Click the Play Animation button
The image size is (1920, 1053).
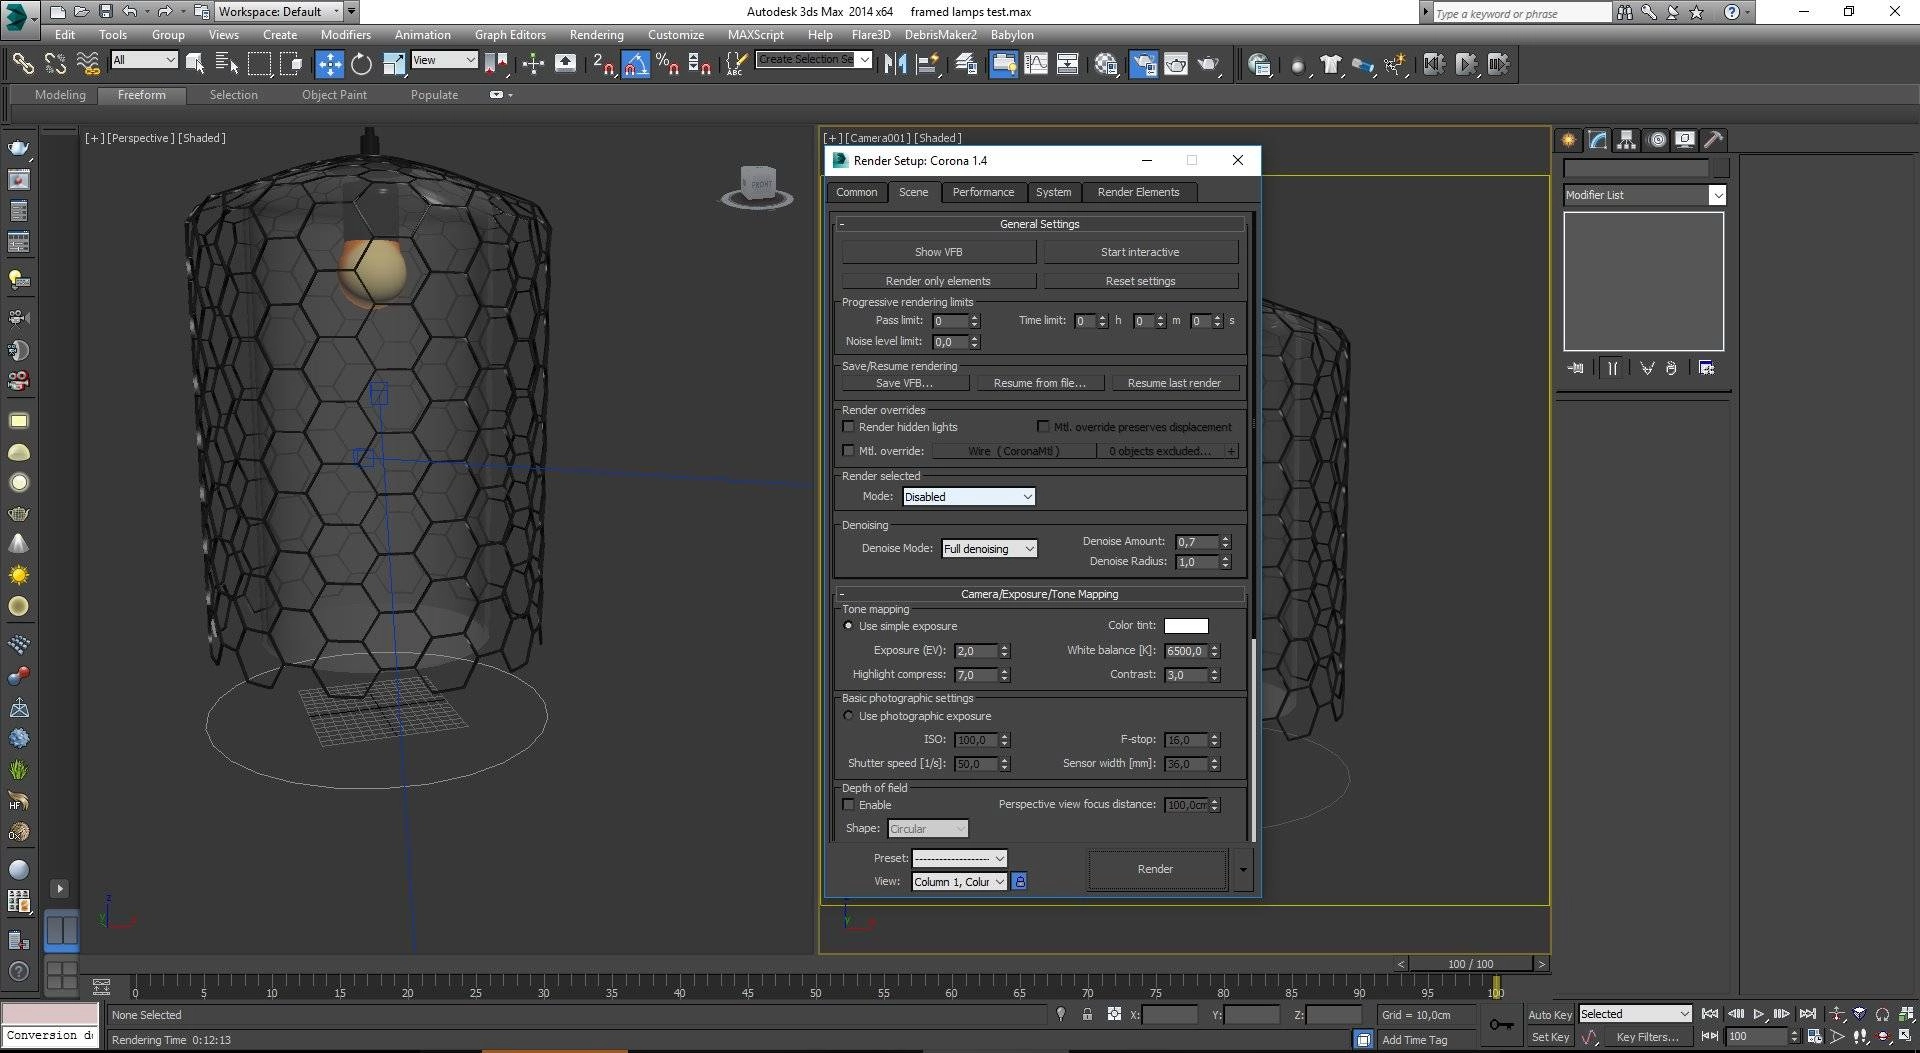coord(1759,1014)
